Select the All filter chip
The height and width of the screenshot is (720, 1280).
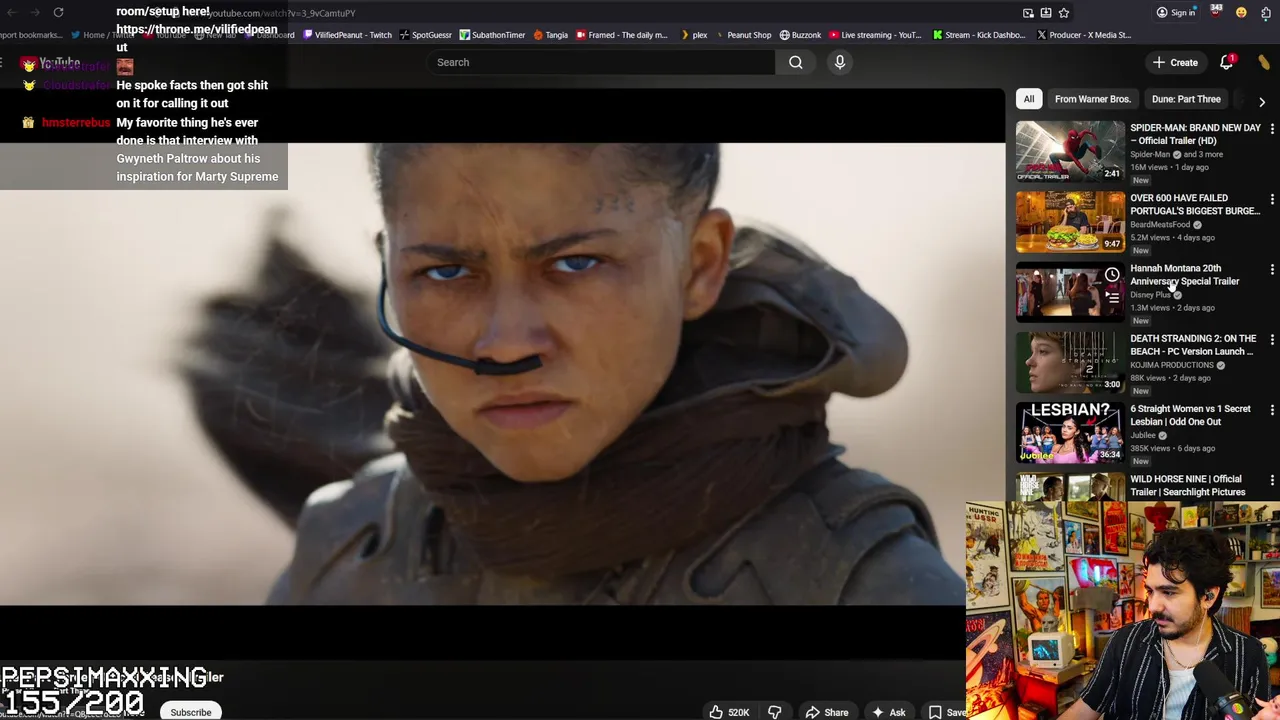1029,99
